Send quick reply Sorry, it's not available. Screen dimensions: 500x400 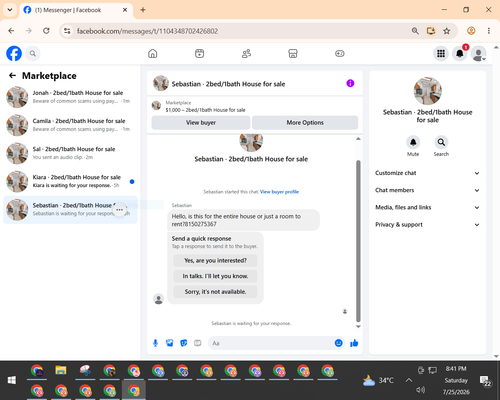pos(215,292)
